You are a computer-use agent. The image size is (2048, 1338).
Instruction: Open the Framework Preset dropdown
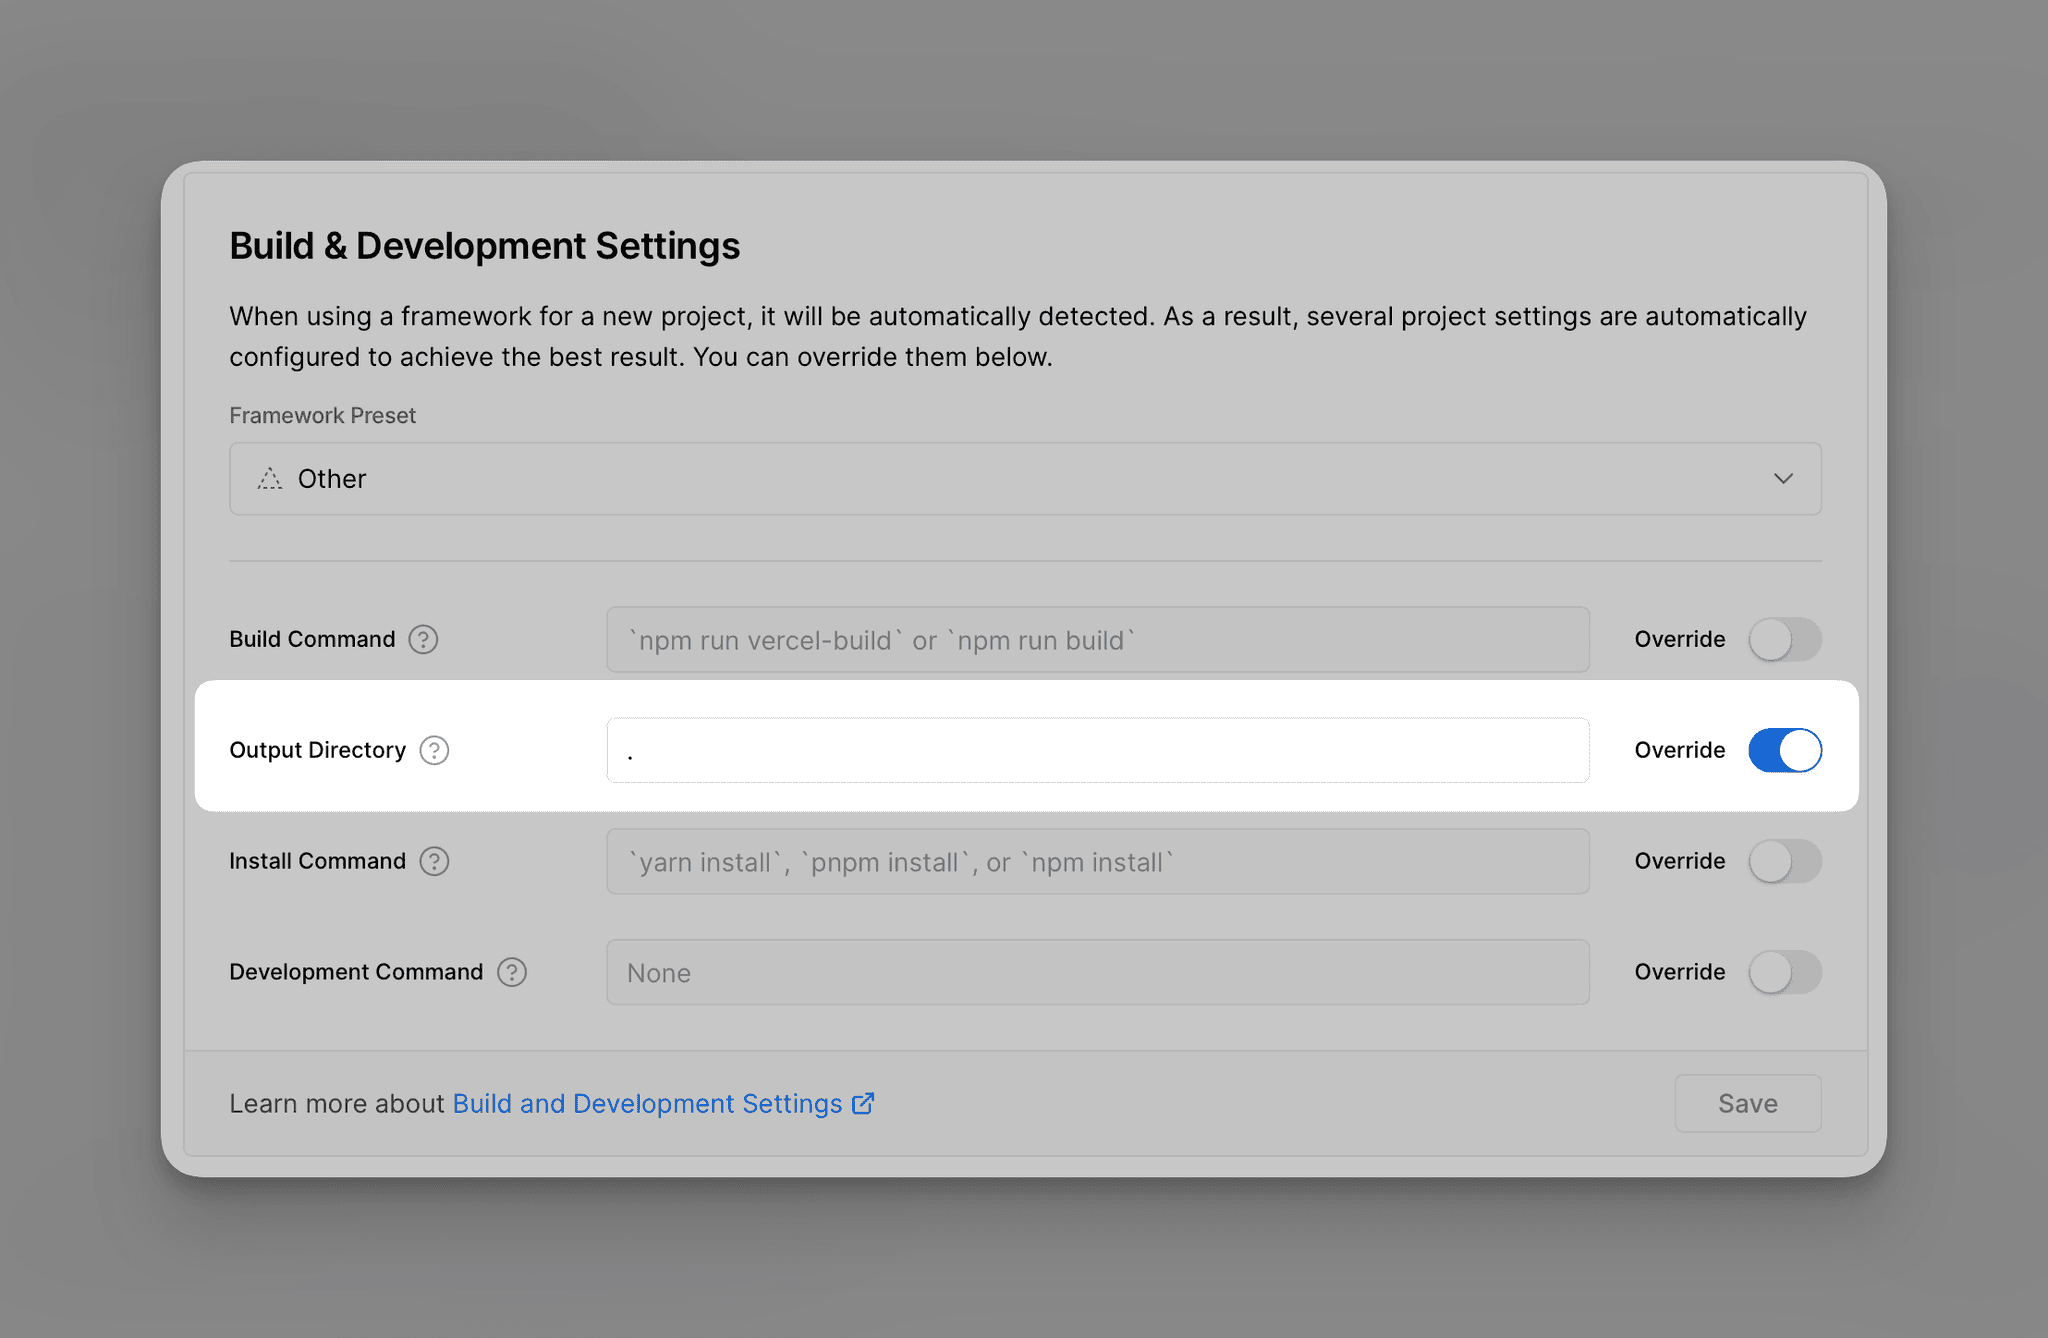pyautogui.click(x=1024, y=478)
